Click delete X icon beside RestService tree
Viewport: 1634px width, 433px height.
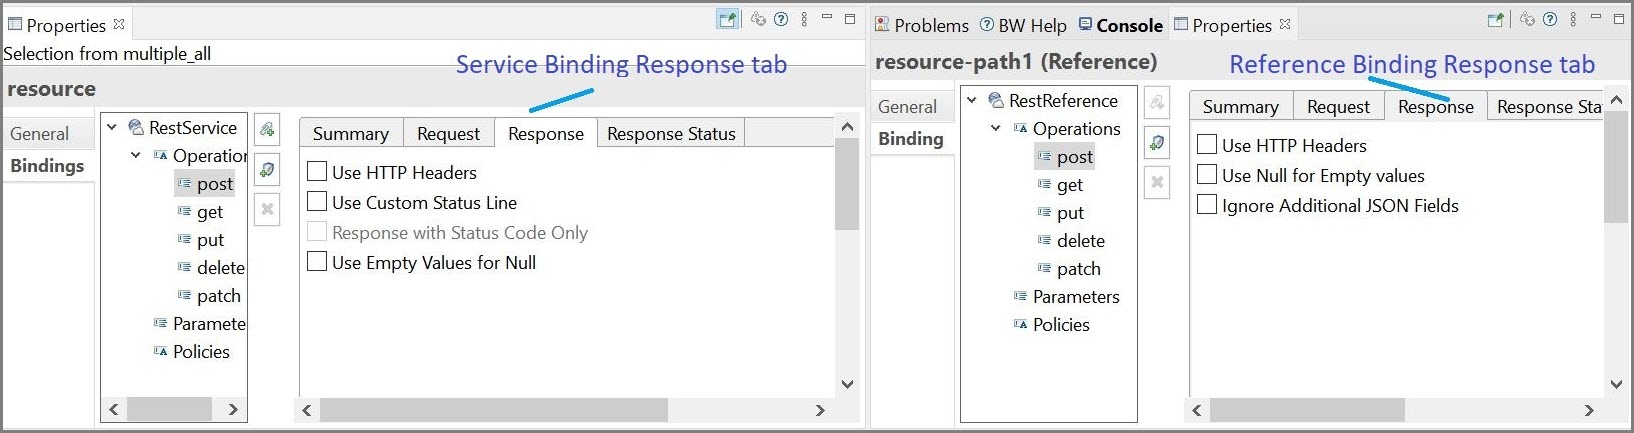267,210
